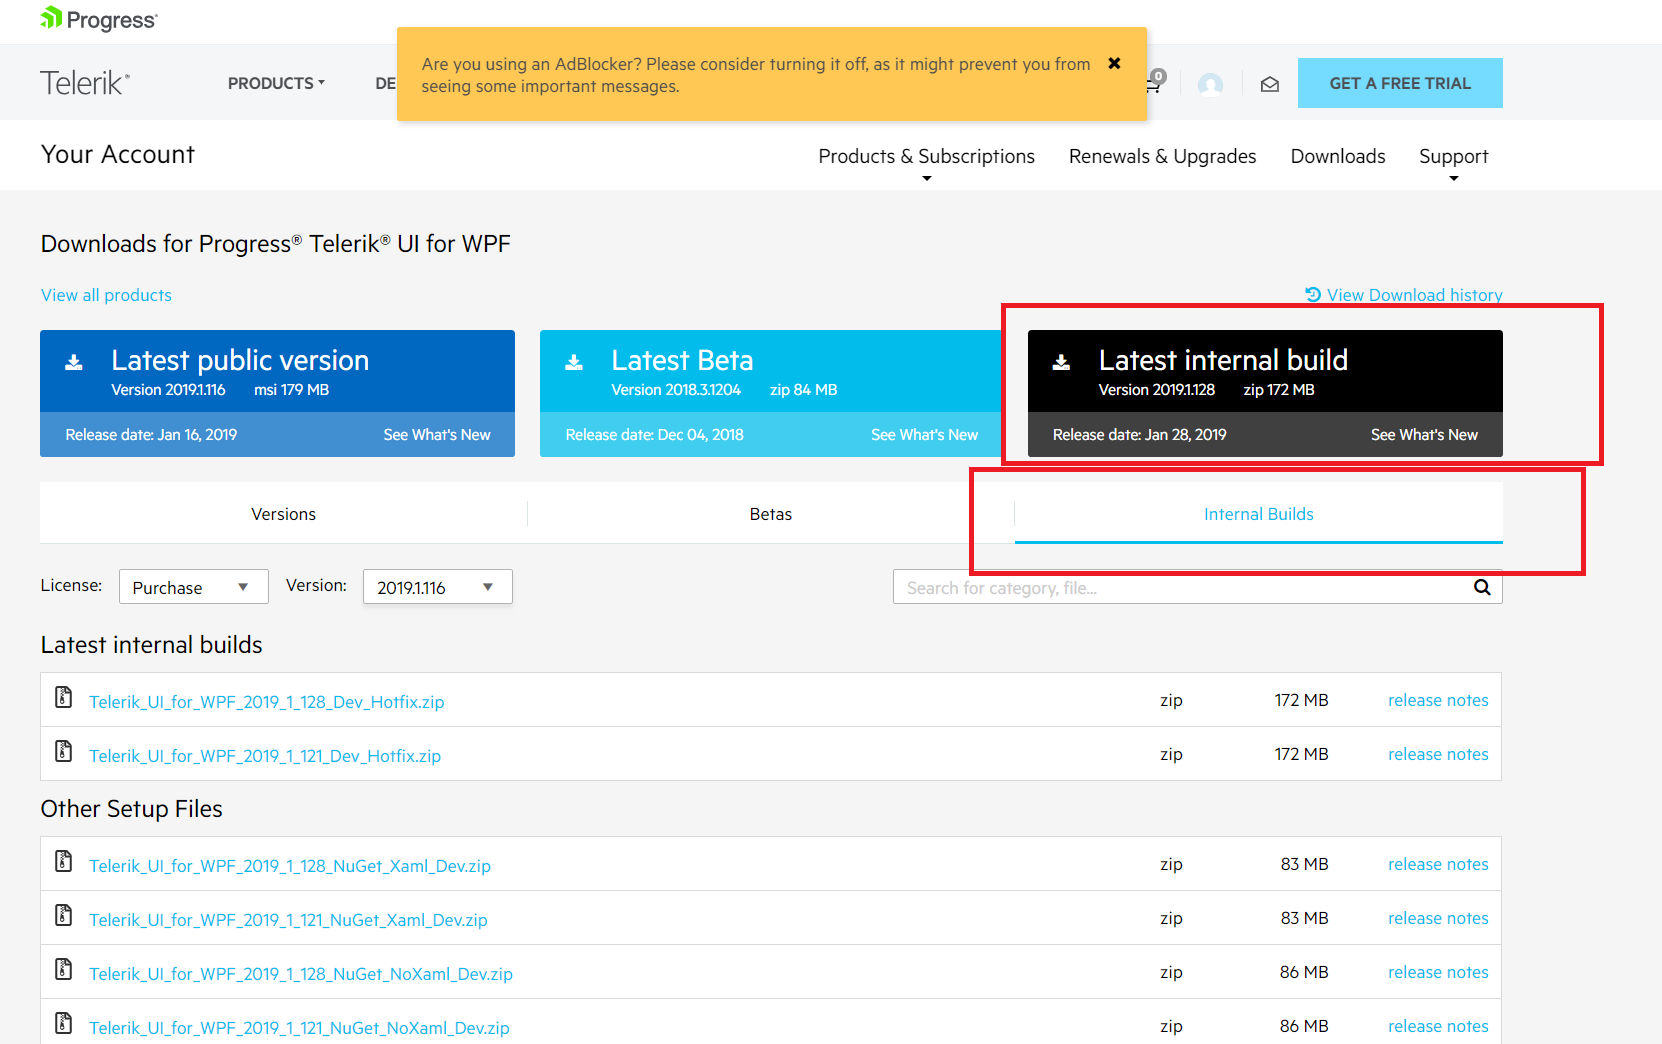The image size is (1662, 1044).
Task: Click the Your Account heading
Action: click(118, 154)
